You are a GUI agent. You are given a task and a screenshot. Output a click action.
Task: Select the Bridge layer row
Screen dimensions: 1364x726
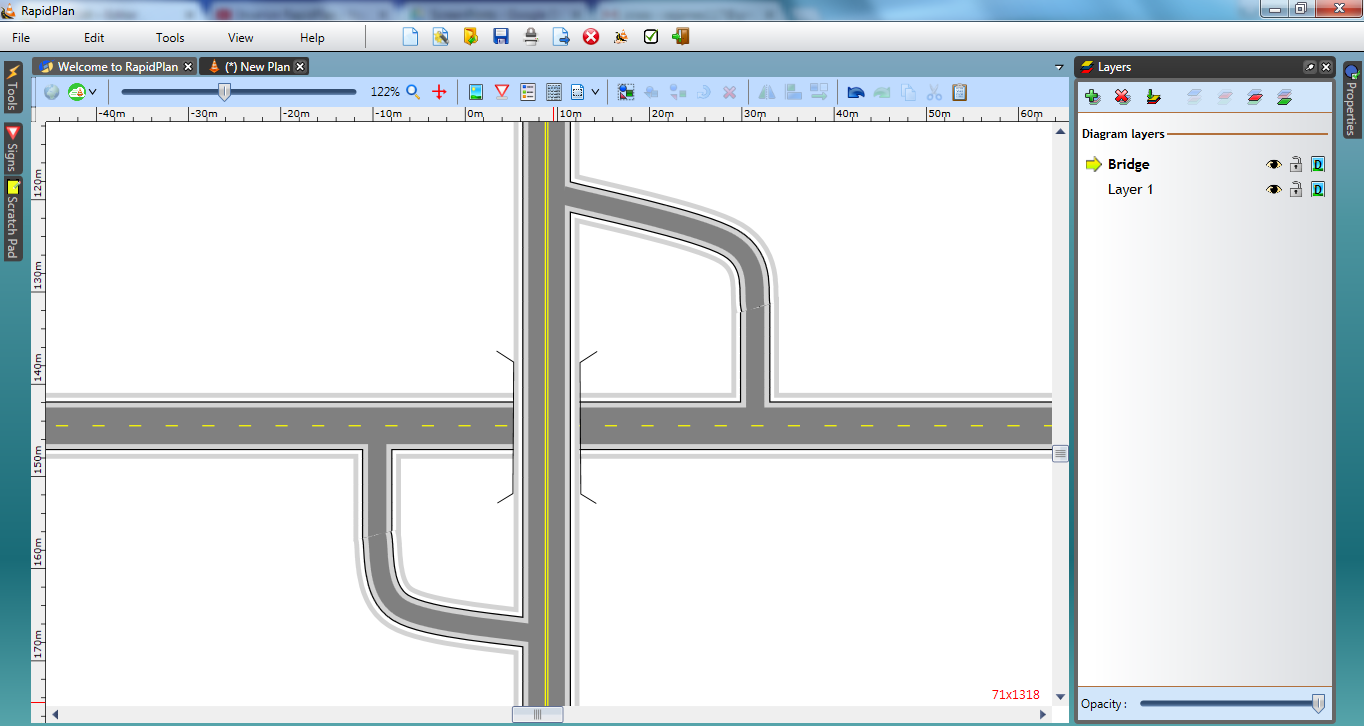1204,164
